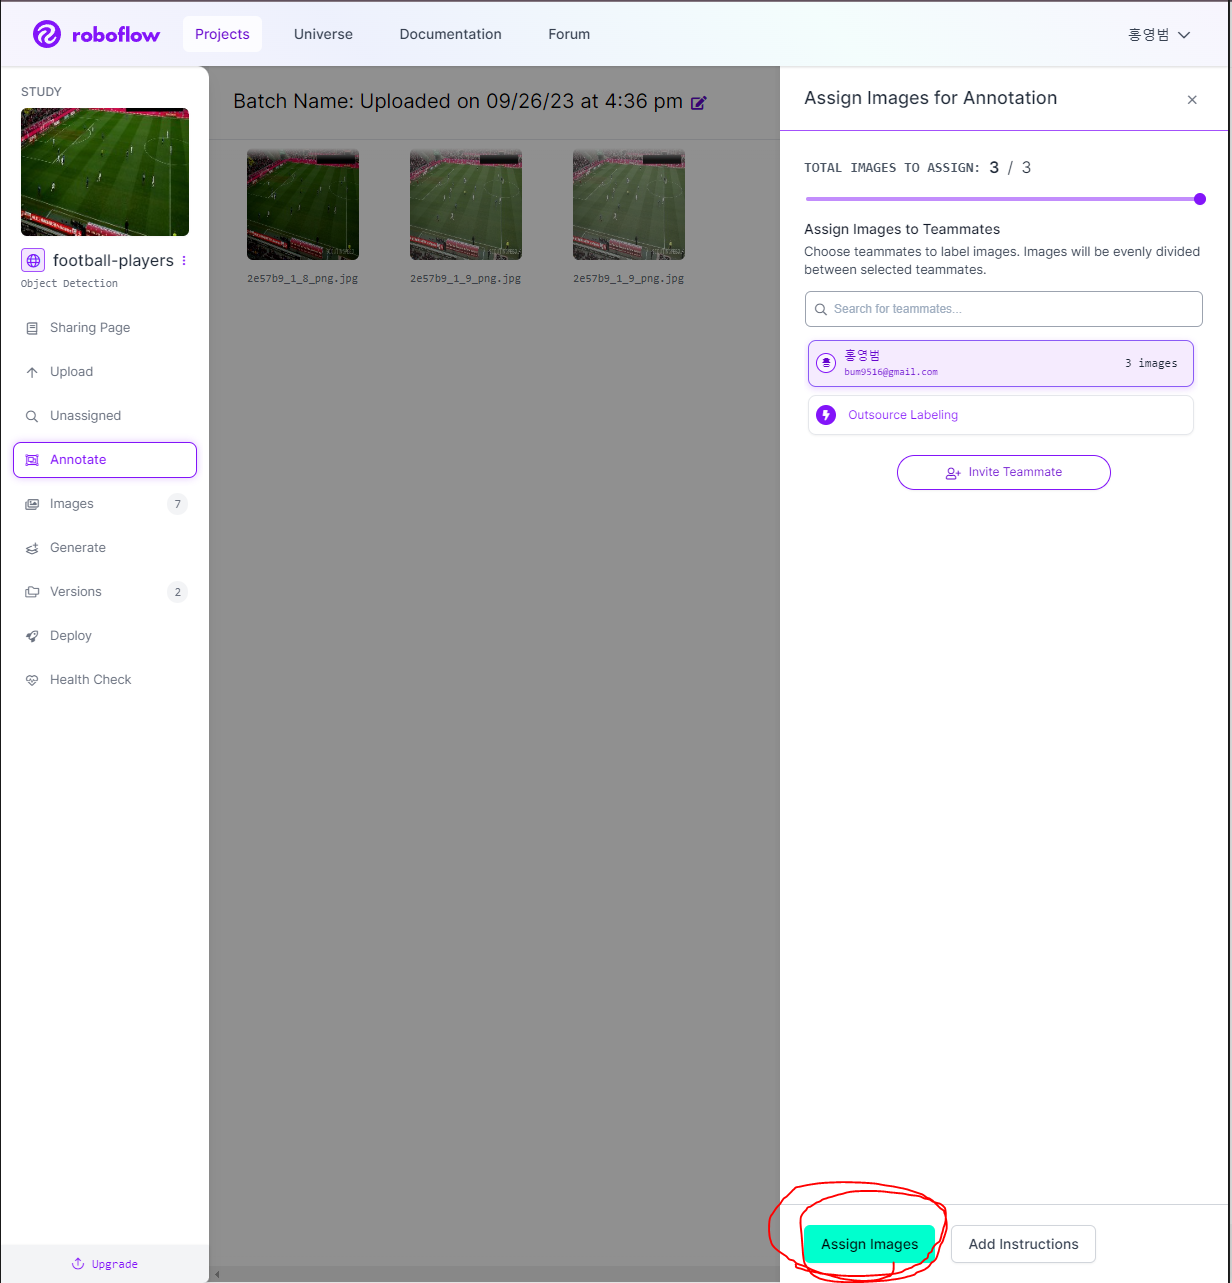Open the last batch image thumbnail
The image size is (1232, 1283).
(629, 205)
